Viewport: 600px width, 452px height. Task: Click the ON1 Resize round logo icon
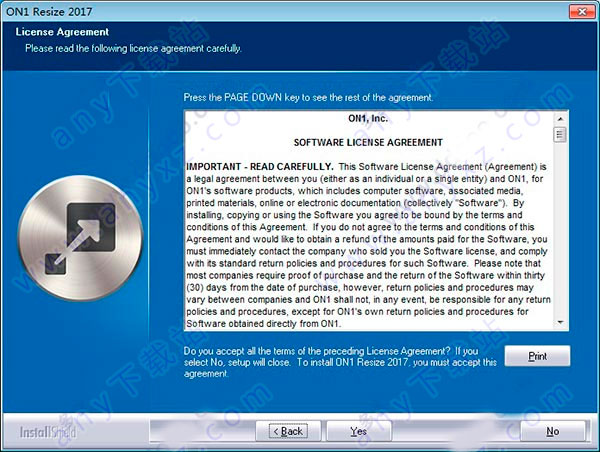80,238
